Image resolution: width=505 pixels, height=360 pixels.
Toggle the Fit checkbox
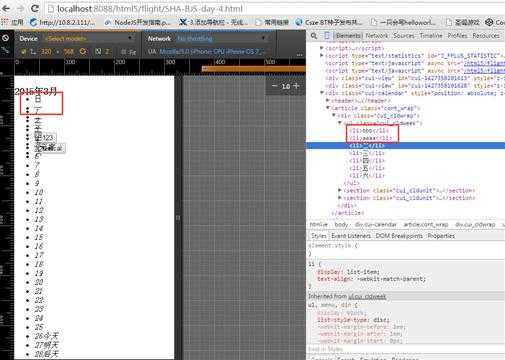[x=124, y=52]
